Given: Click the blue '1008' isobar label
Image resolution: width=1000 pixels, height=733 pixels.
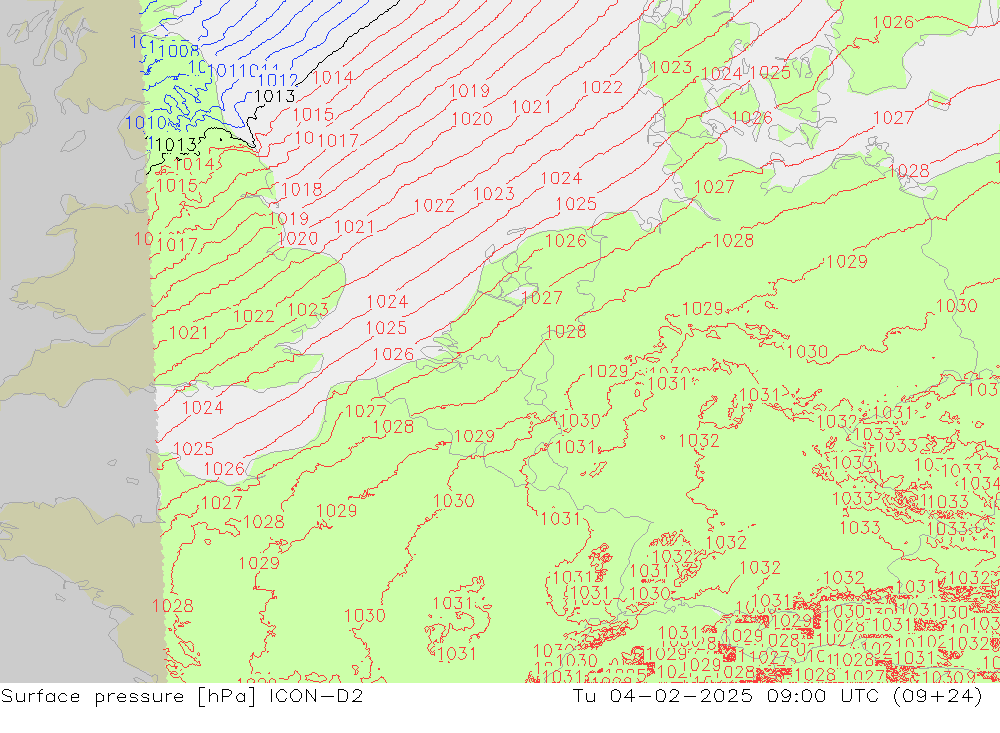Looking at the screenshot, I should [x=179, y=51].
